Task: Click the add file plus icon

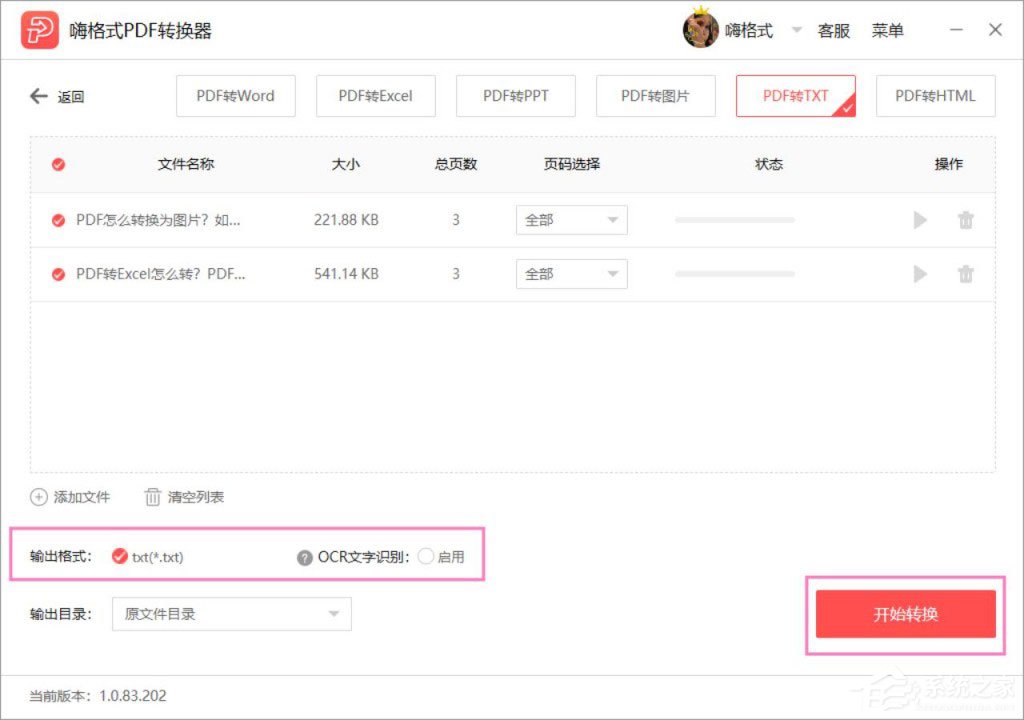Action: click(38, 497)
